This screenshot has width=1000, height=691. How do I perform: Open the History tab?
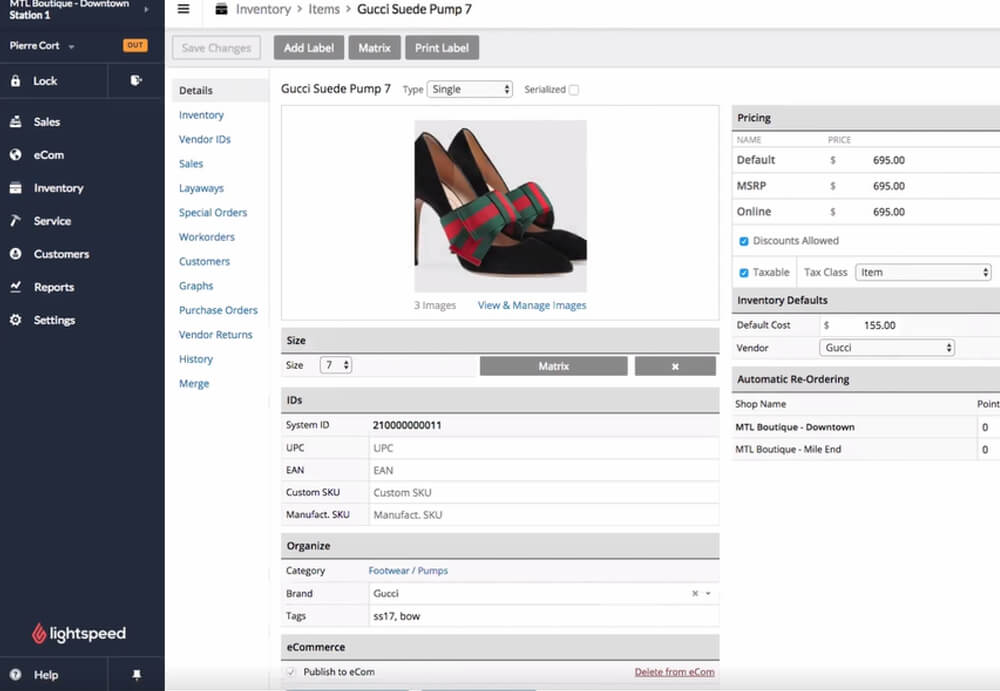pos(196,359)
